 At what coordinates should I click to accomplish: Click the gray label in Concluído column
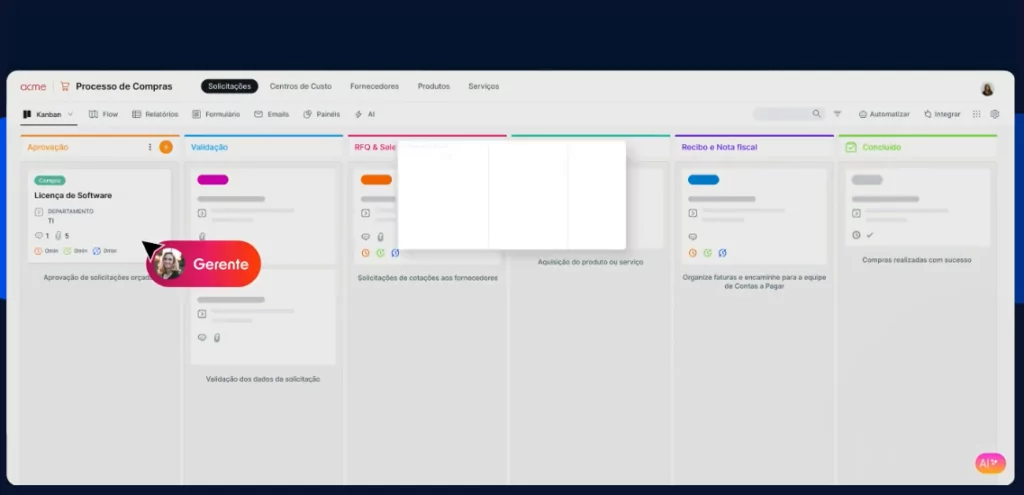(x=867, y=180)
